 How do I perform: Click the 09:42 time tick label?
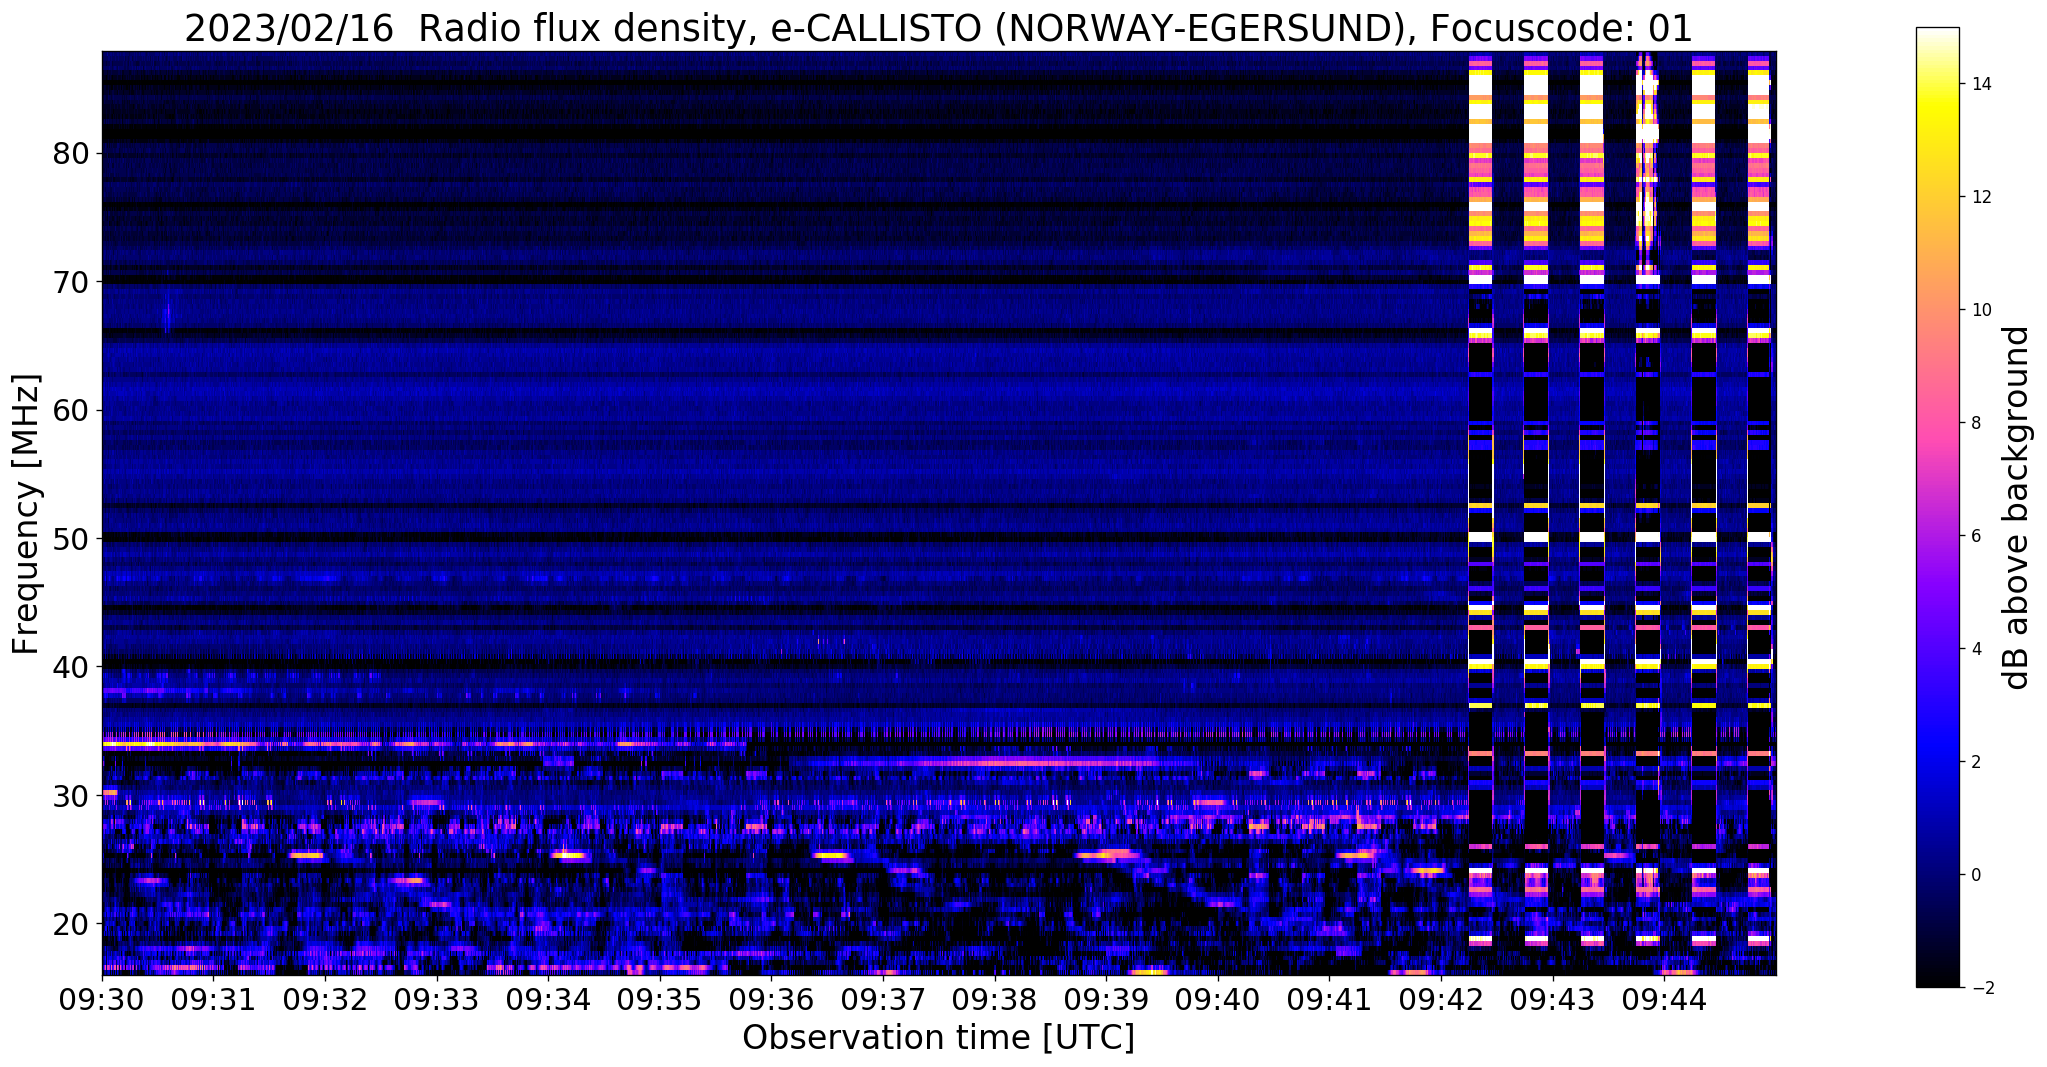click(x=1441, y=1000)
